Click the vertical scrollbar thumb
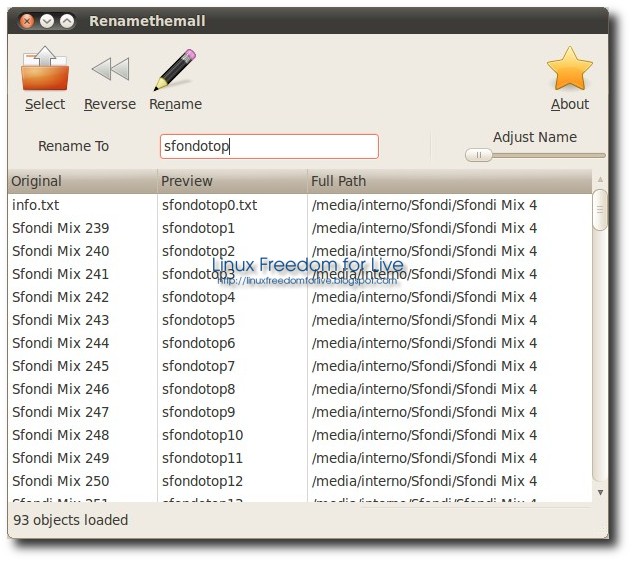Image resolution: width=632 pixels, height=562 pixels. (600, 210)
